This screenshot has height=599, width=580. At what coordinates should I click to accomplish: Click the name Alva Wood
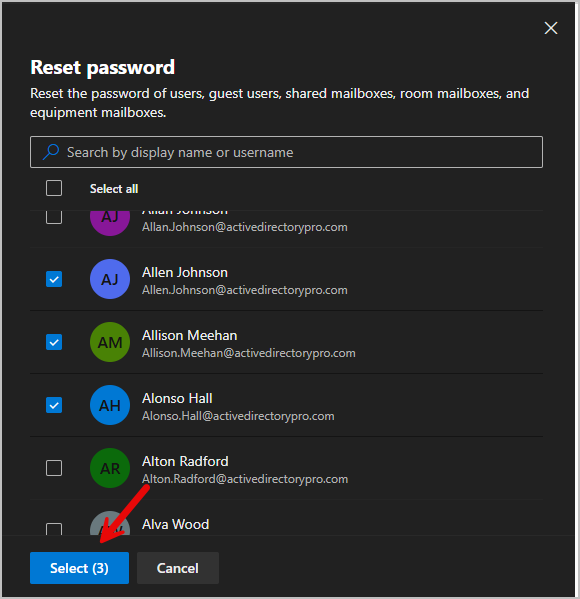[x=176, y=525]
